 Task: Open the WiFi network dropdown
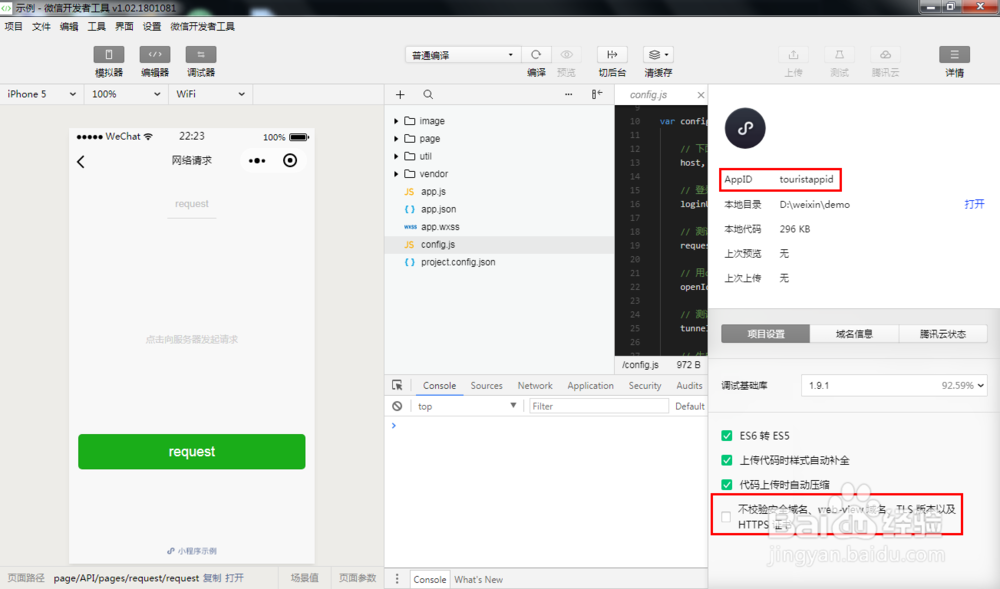[210, 94]
